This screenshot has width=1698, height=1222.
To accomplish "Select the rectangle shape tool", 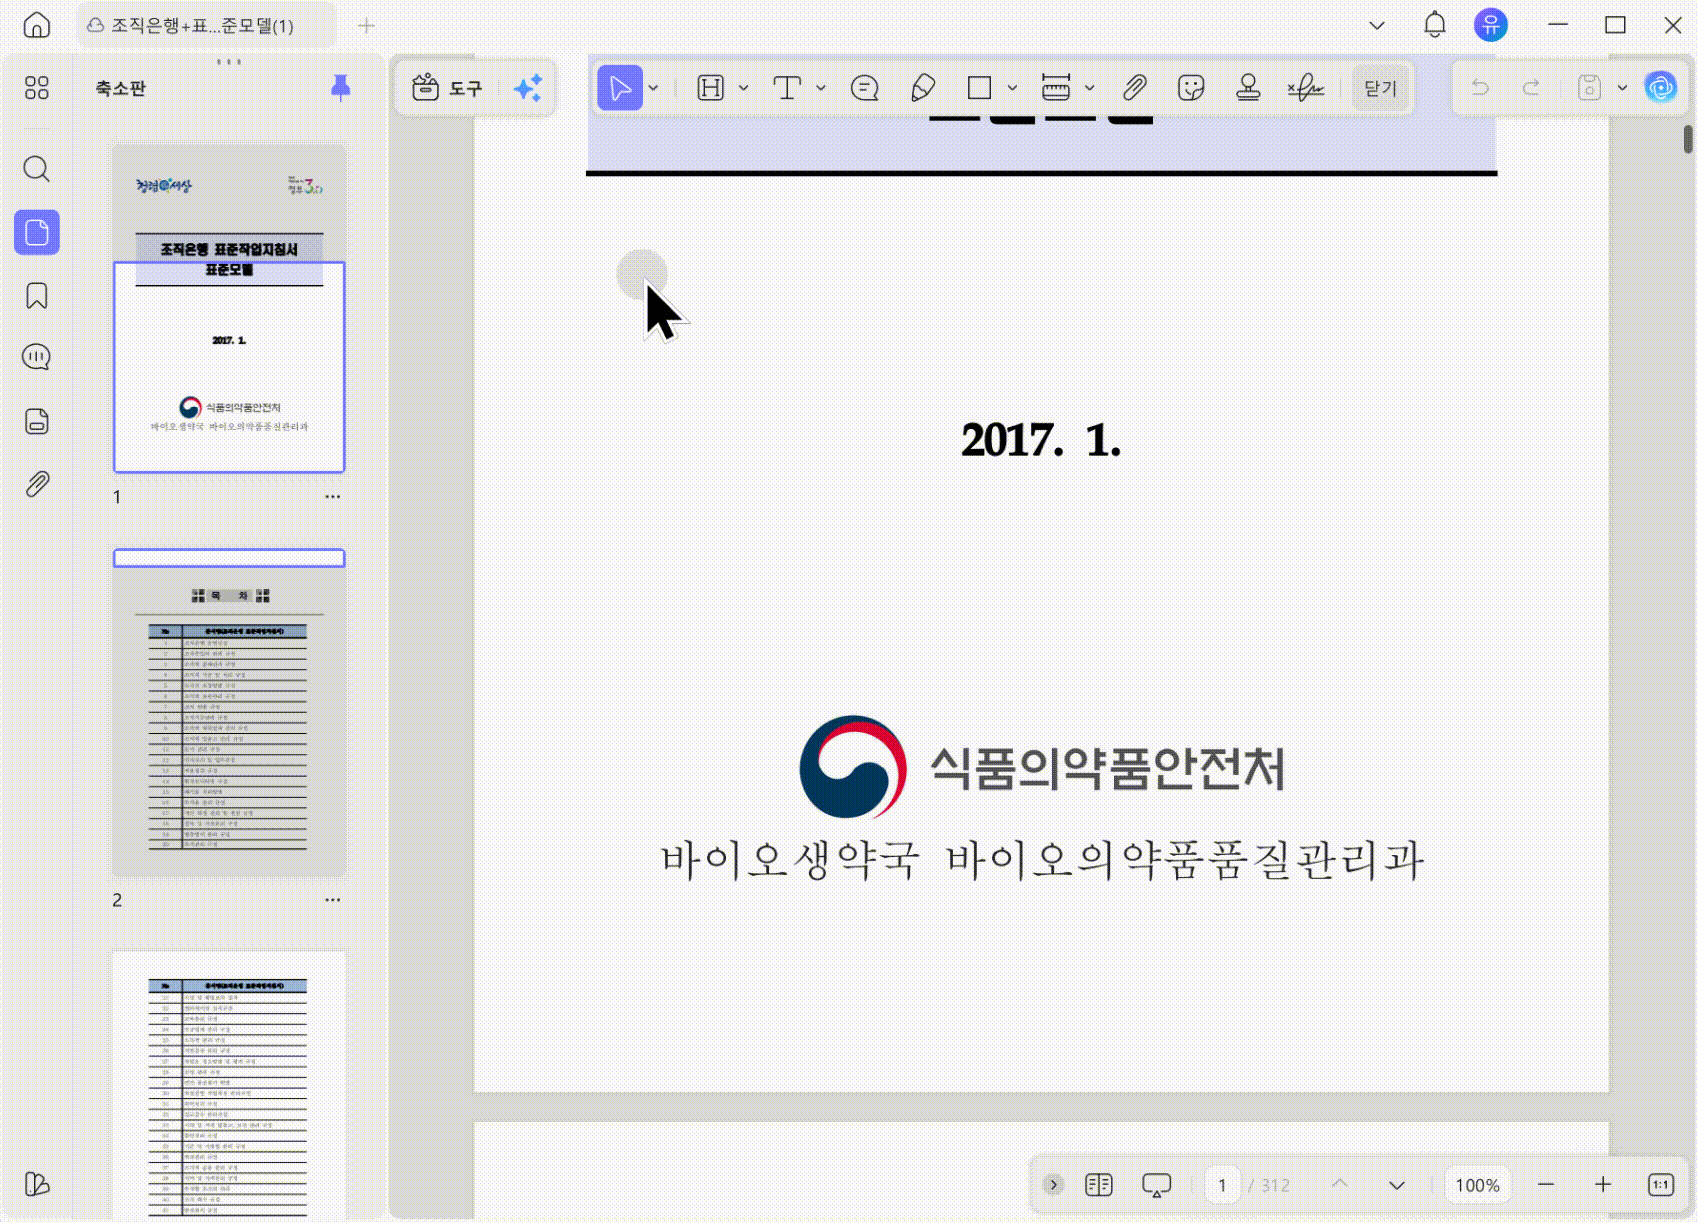I will coord(980,88).
